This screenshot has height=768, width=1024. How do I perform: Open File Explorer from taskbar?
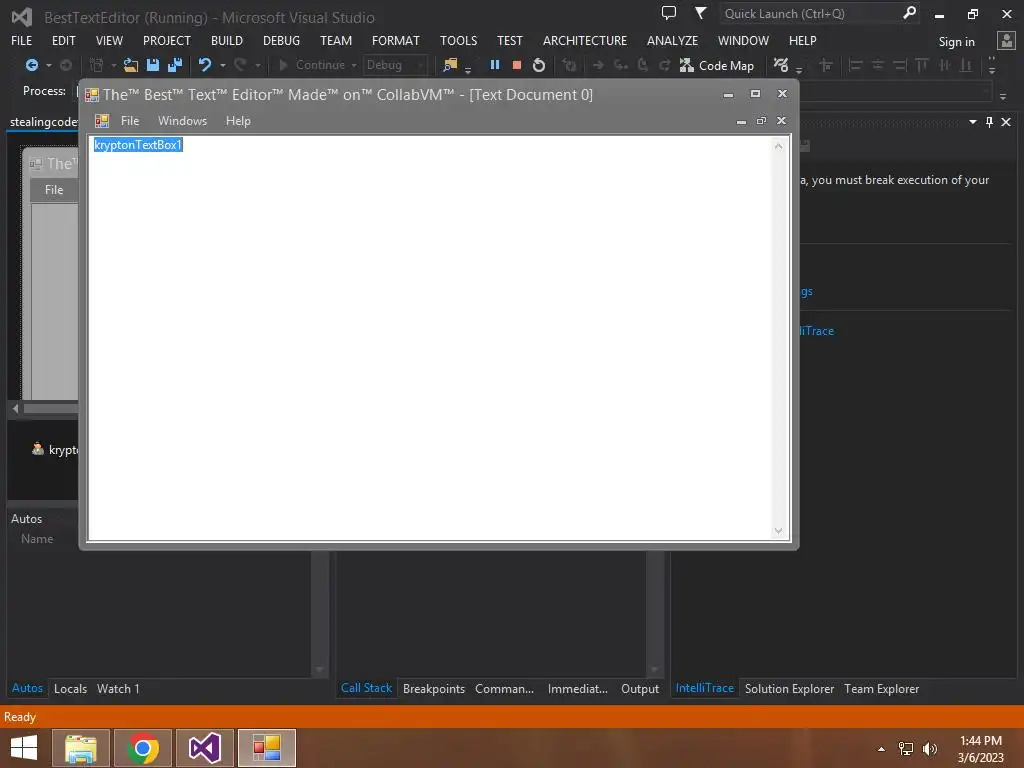pos(81,748)
